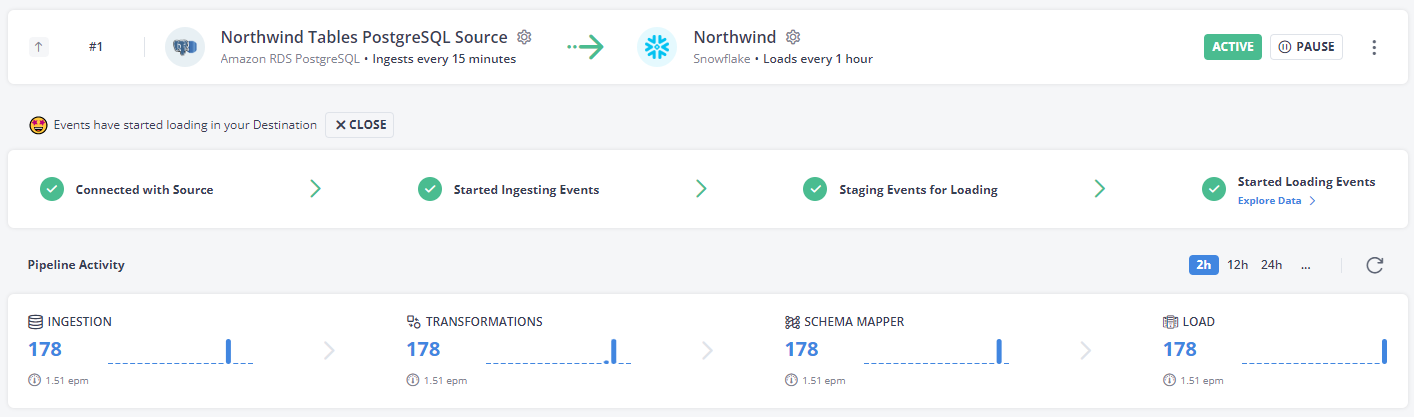This screenshot has height=417, width=1414.
Task: Open the Explore Data link
Action: [x=1276, y=201]
